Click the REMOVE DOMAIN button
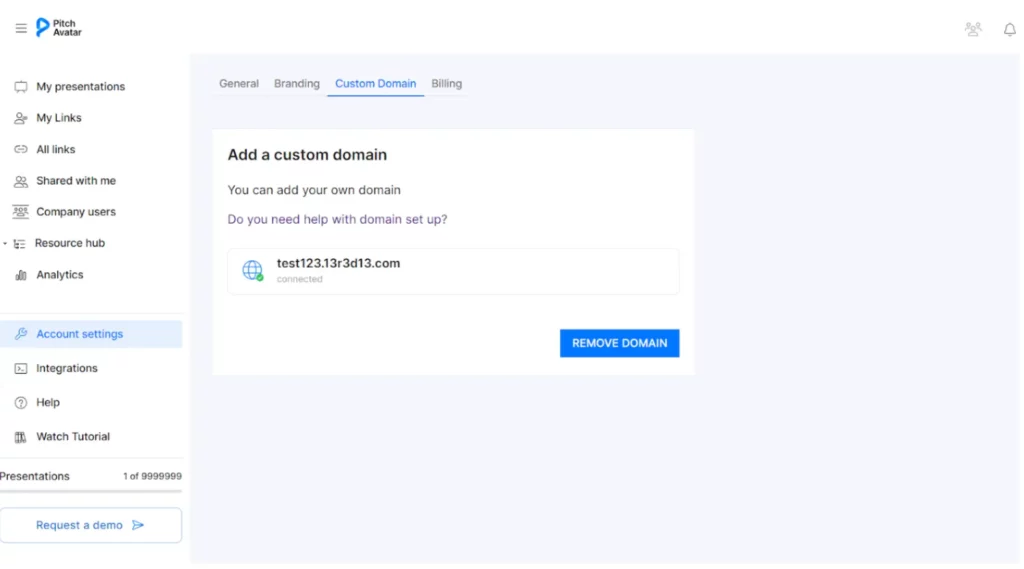 [619, 343]
